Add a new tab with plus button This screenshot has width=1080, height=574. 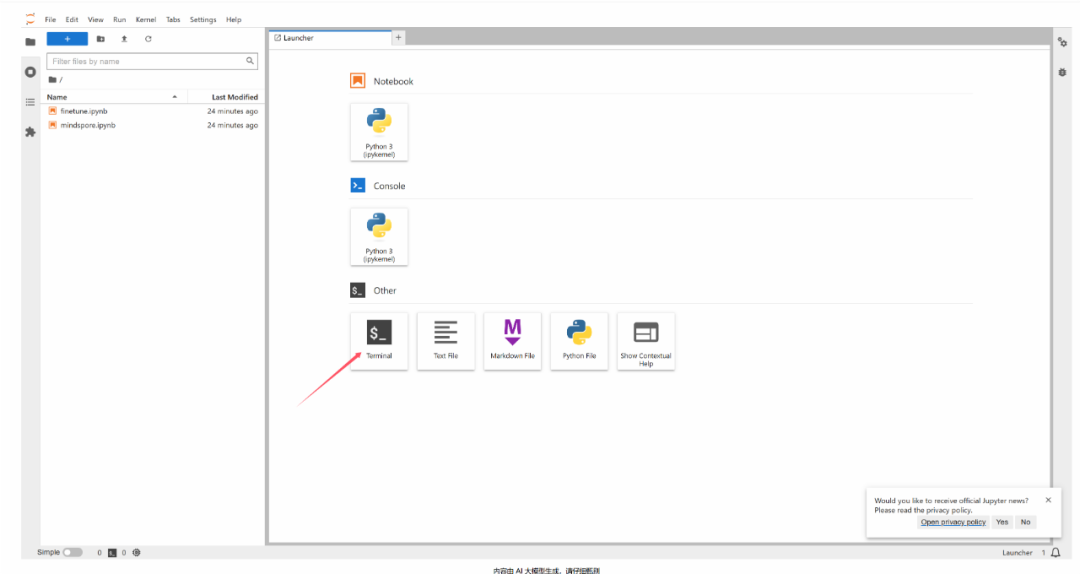398,38
